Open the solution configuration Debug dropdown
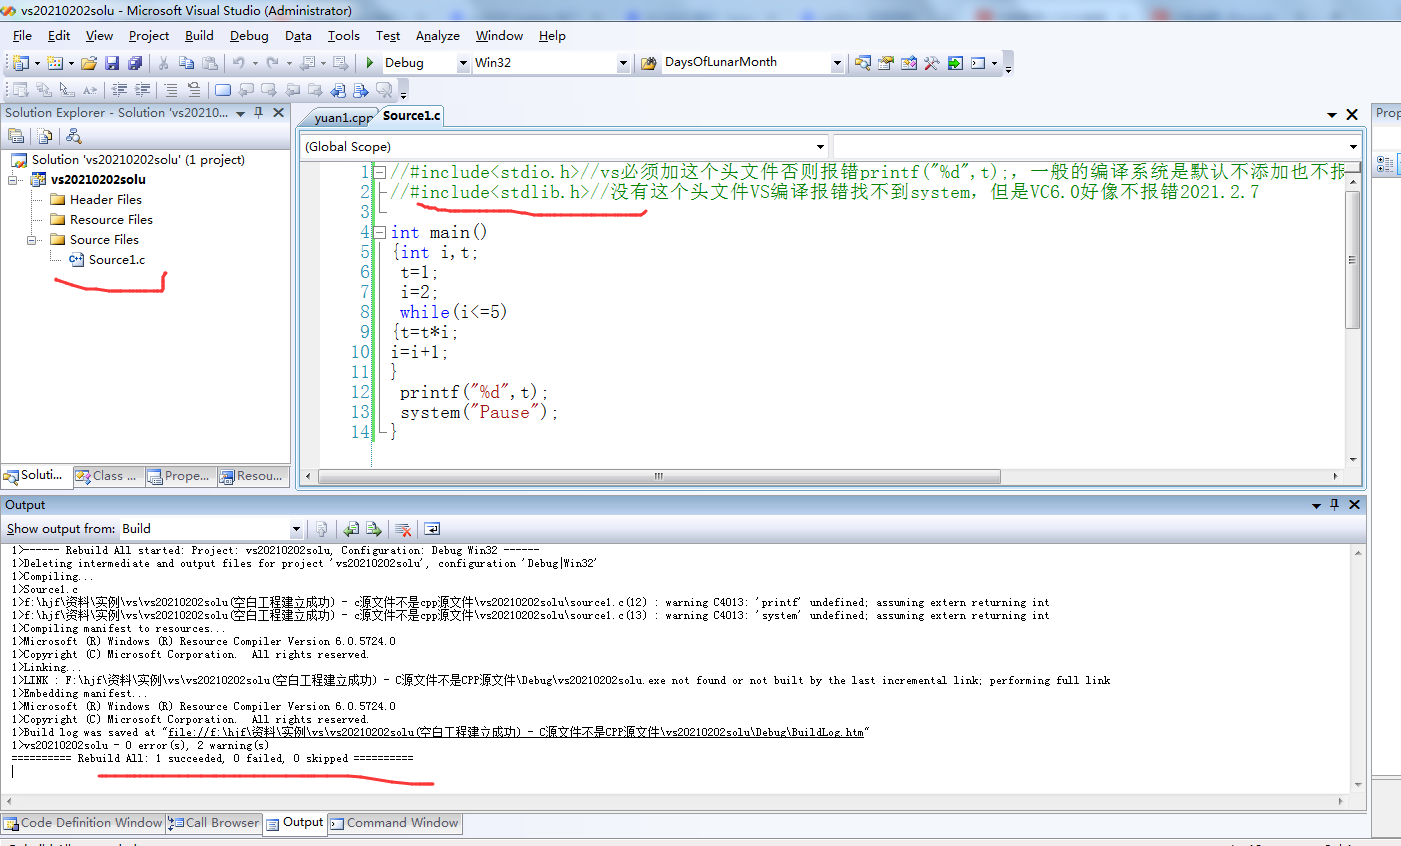 coord(464,62)
